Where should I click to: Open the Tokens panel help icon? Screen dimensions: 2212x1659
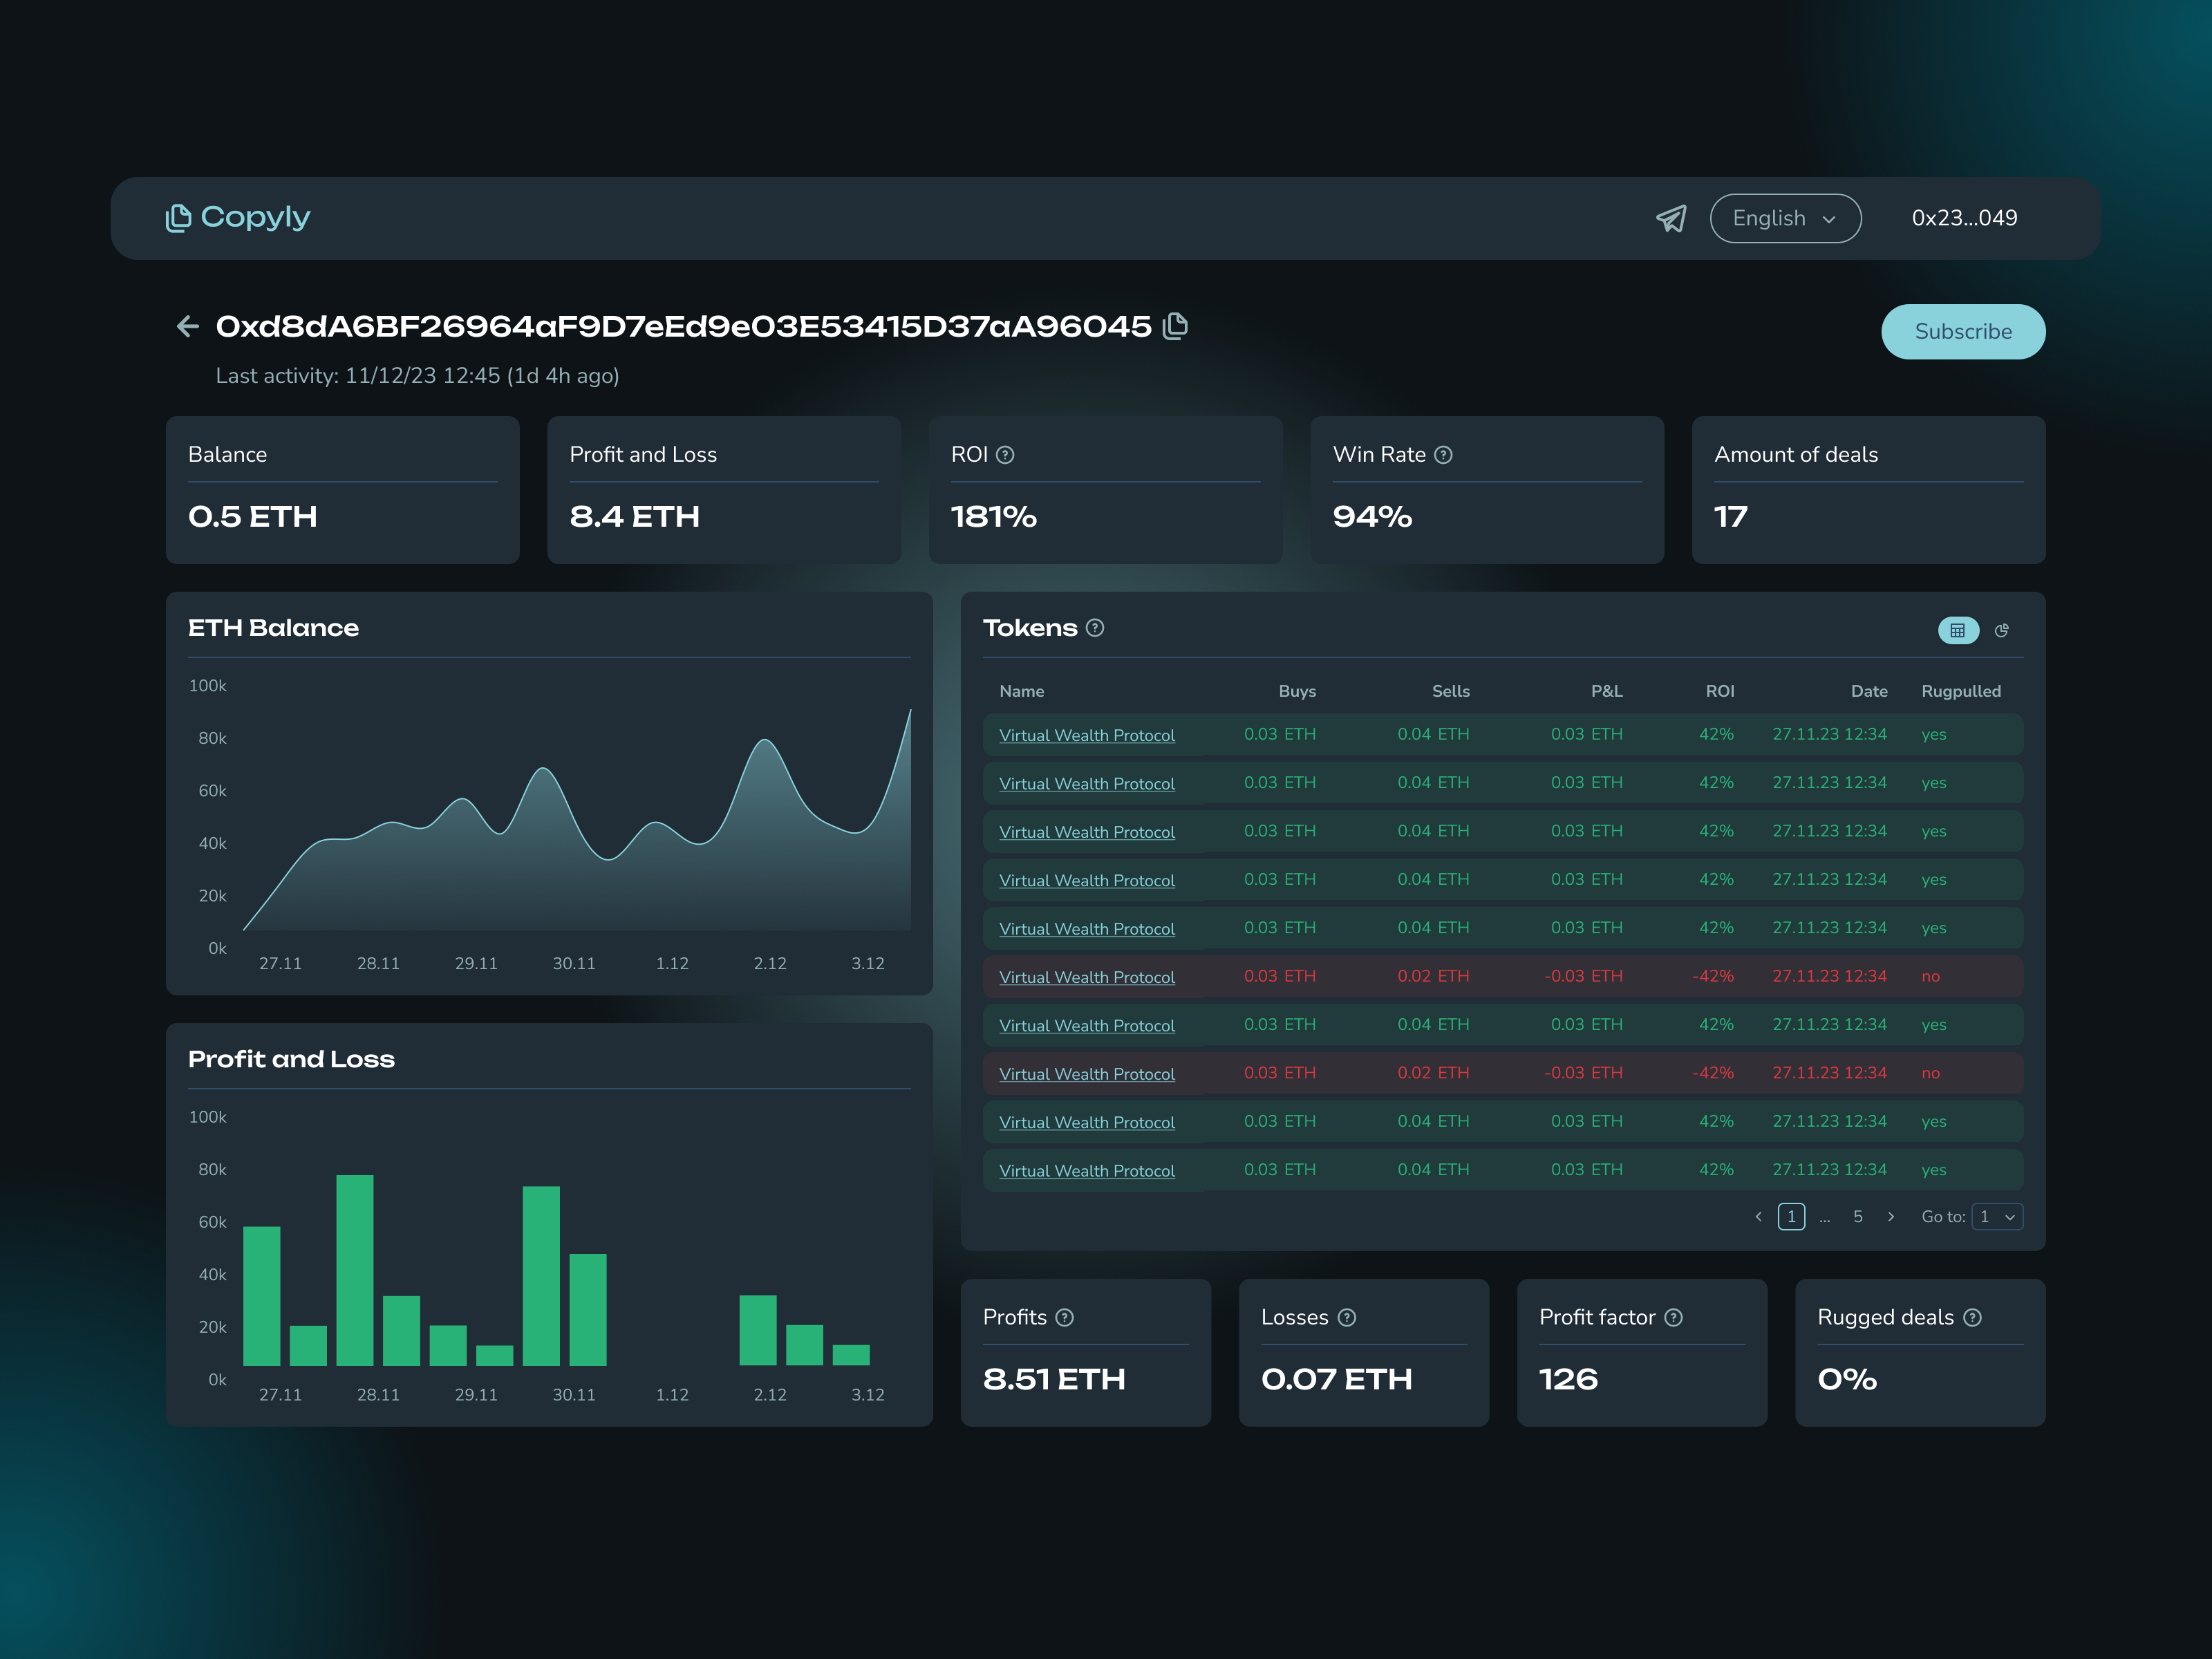[x=1095, y=628]
